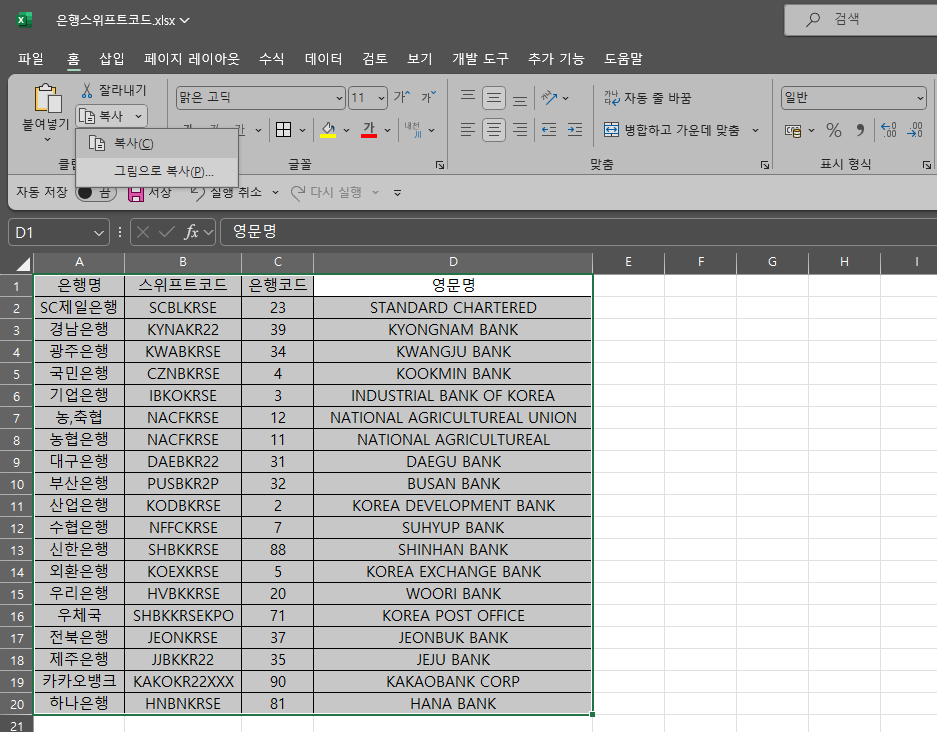Open the 페이지 레이아웃 tab
The image size is (937, 732).
(x=192, y=59)
